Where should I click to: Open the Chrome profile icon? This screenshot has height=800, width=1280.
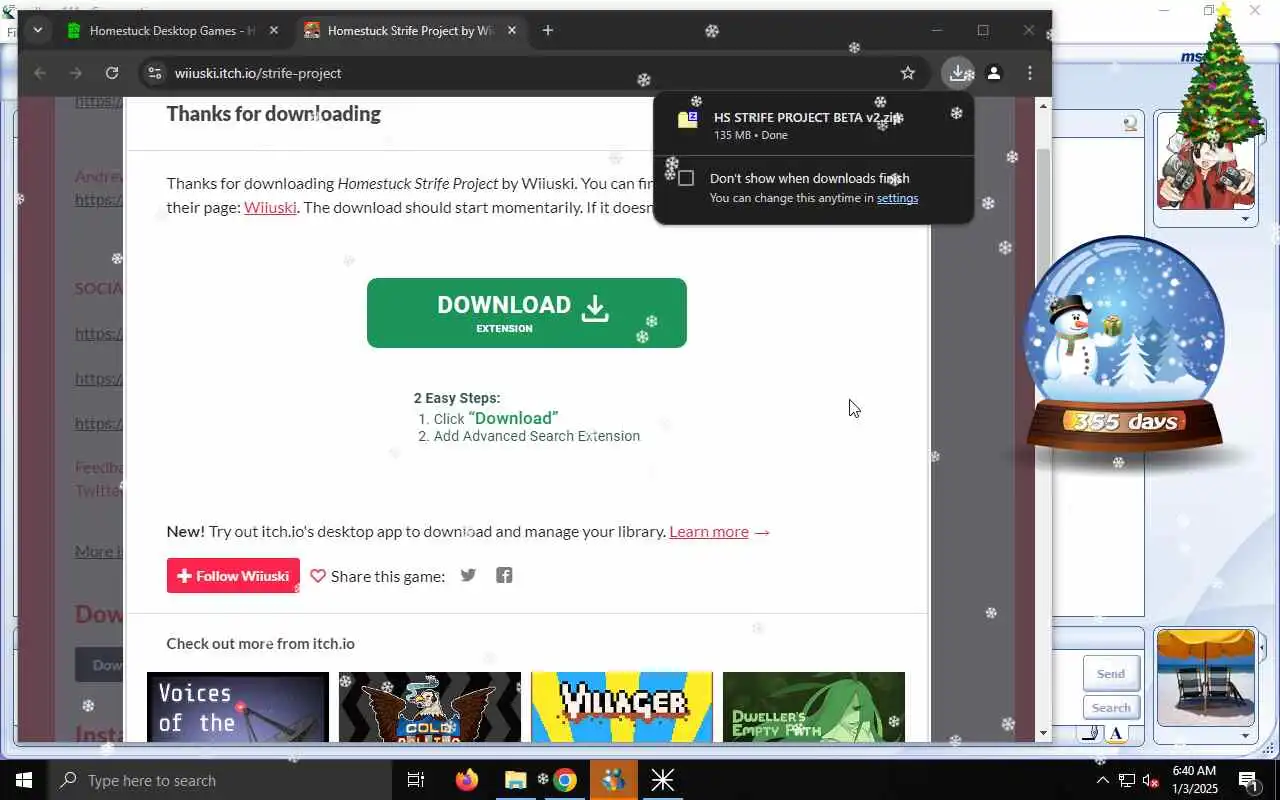(994, 73)
